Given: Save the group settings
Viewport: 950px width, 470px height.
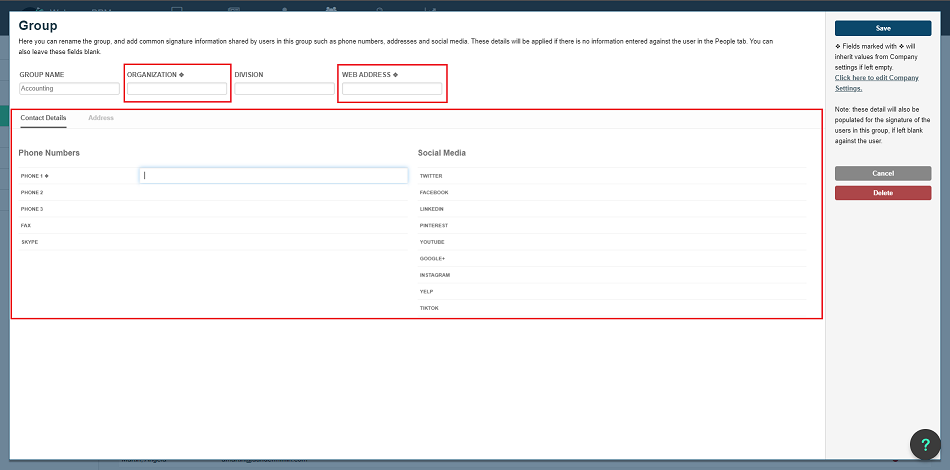Looking at the screenshot, I should pyautogui.click(x=882, y=28).
